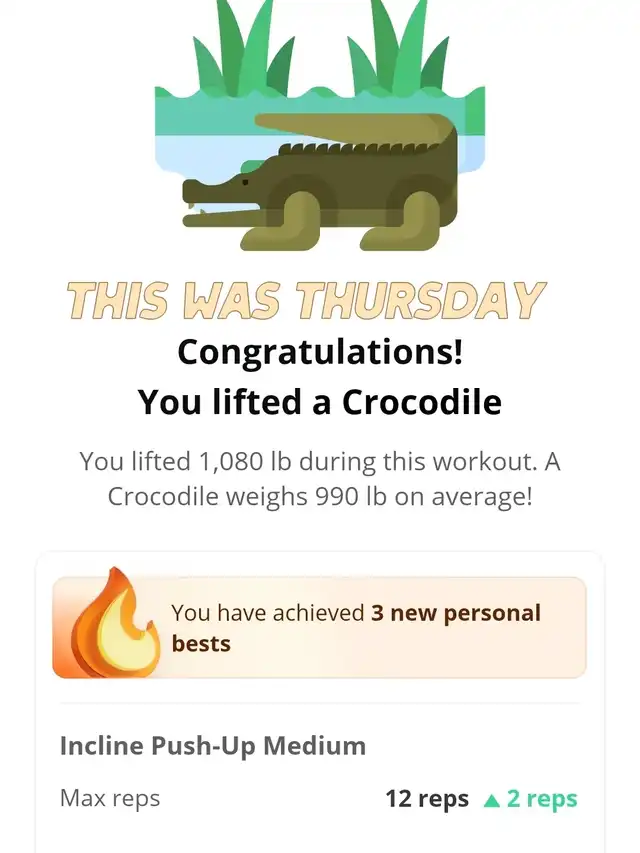Click the Max reps label
Screen dimensions: 640x853
coord(110,799)
